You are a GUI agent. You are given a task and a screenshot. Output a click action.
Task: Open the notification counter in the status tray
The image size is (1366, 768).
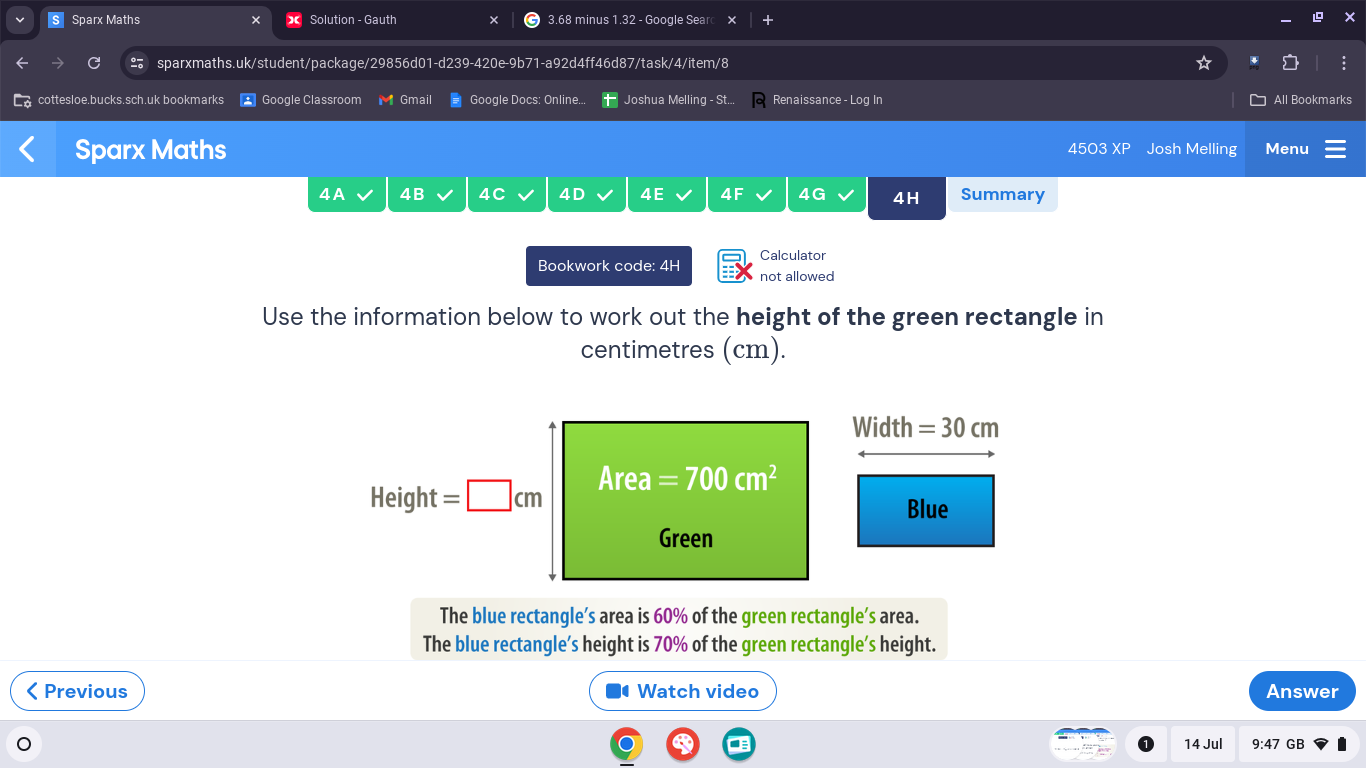1146,744
